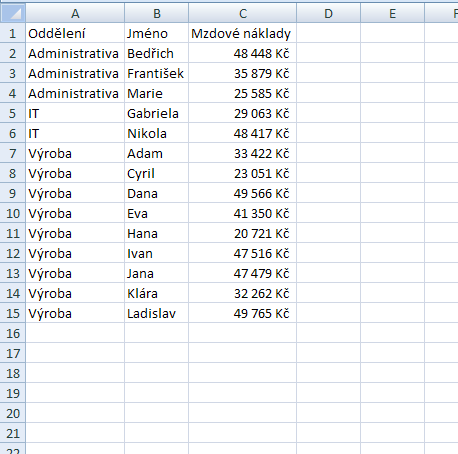Viewport: 458px width, 454px height.
Task: Click the Select All corner triangle
Action: 13,13
